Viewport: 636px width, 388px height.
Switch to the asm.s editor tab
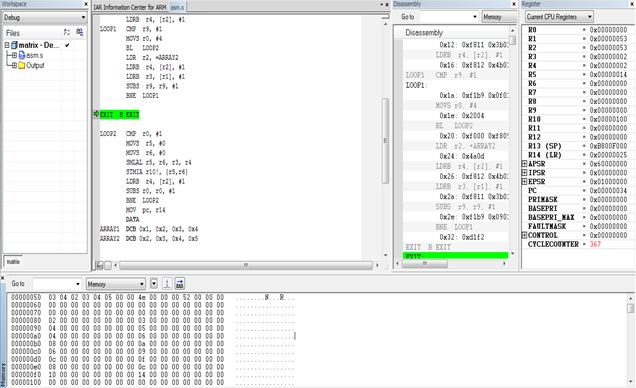(x=177, y=7)
